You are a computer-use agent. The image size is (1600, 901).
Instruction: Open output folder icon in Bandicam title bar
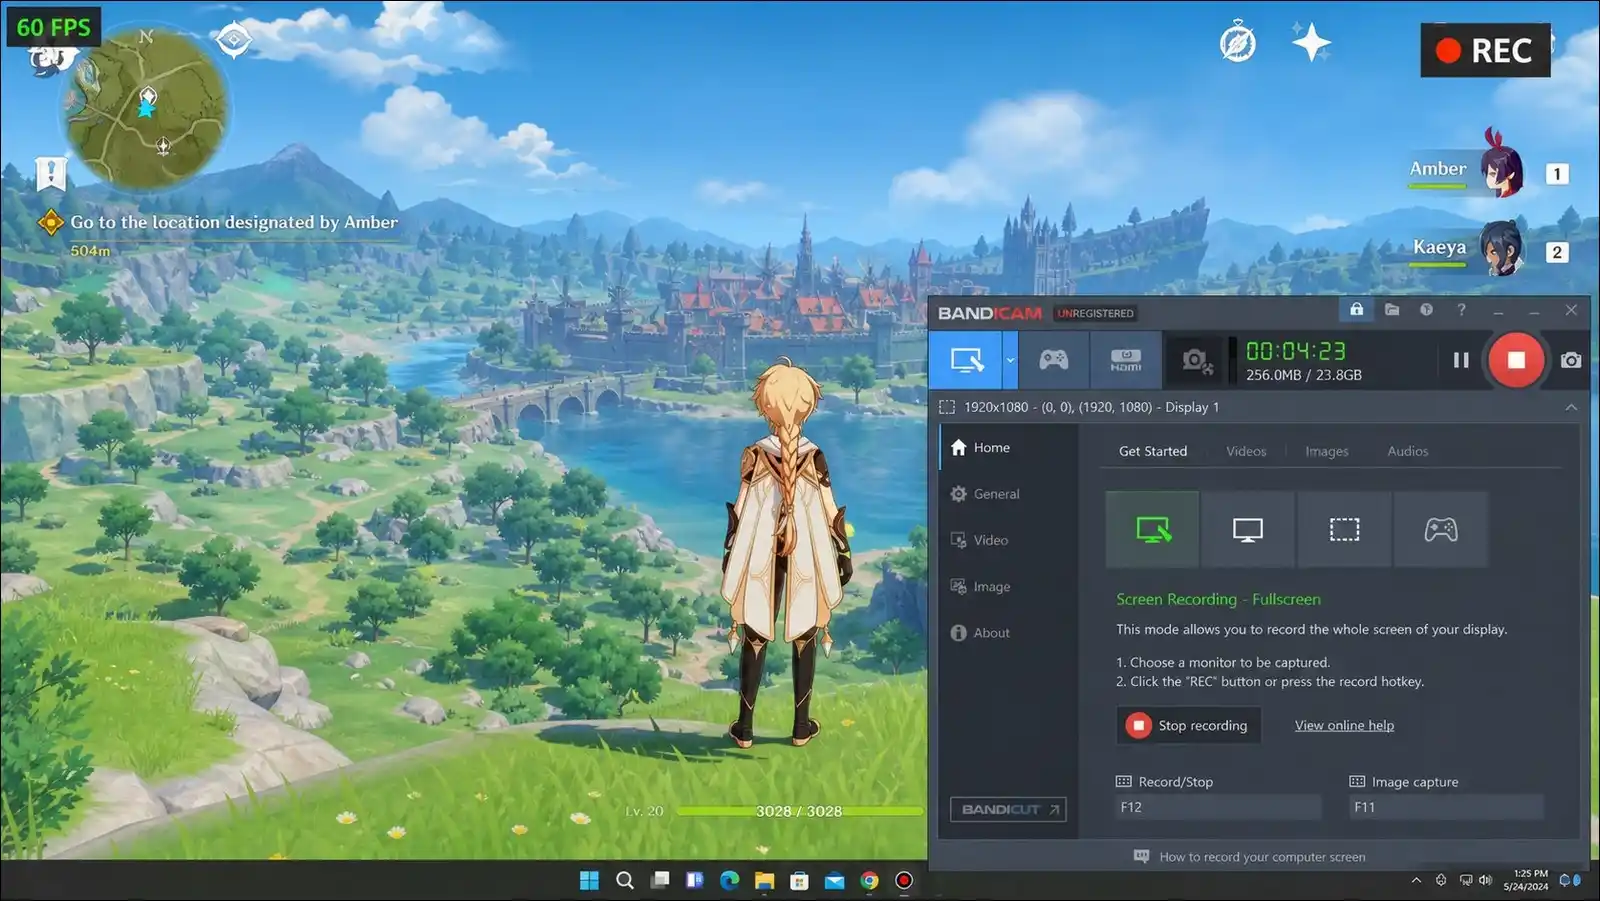click(1391, 310)
